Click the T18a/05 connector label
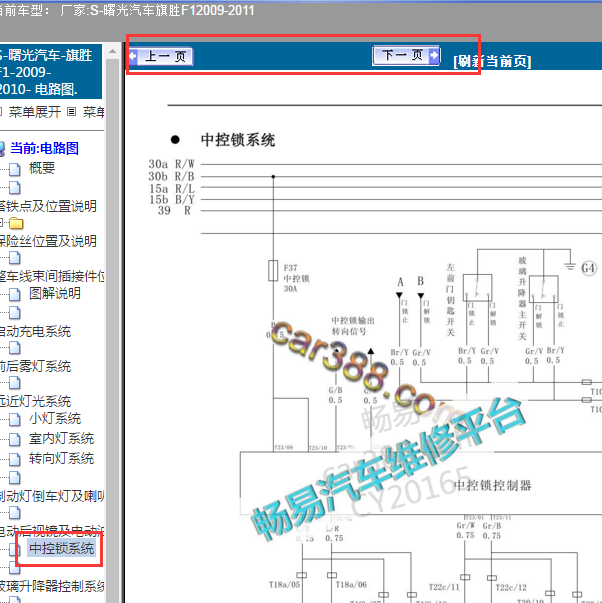 point(284,585)
